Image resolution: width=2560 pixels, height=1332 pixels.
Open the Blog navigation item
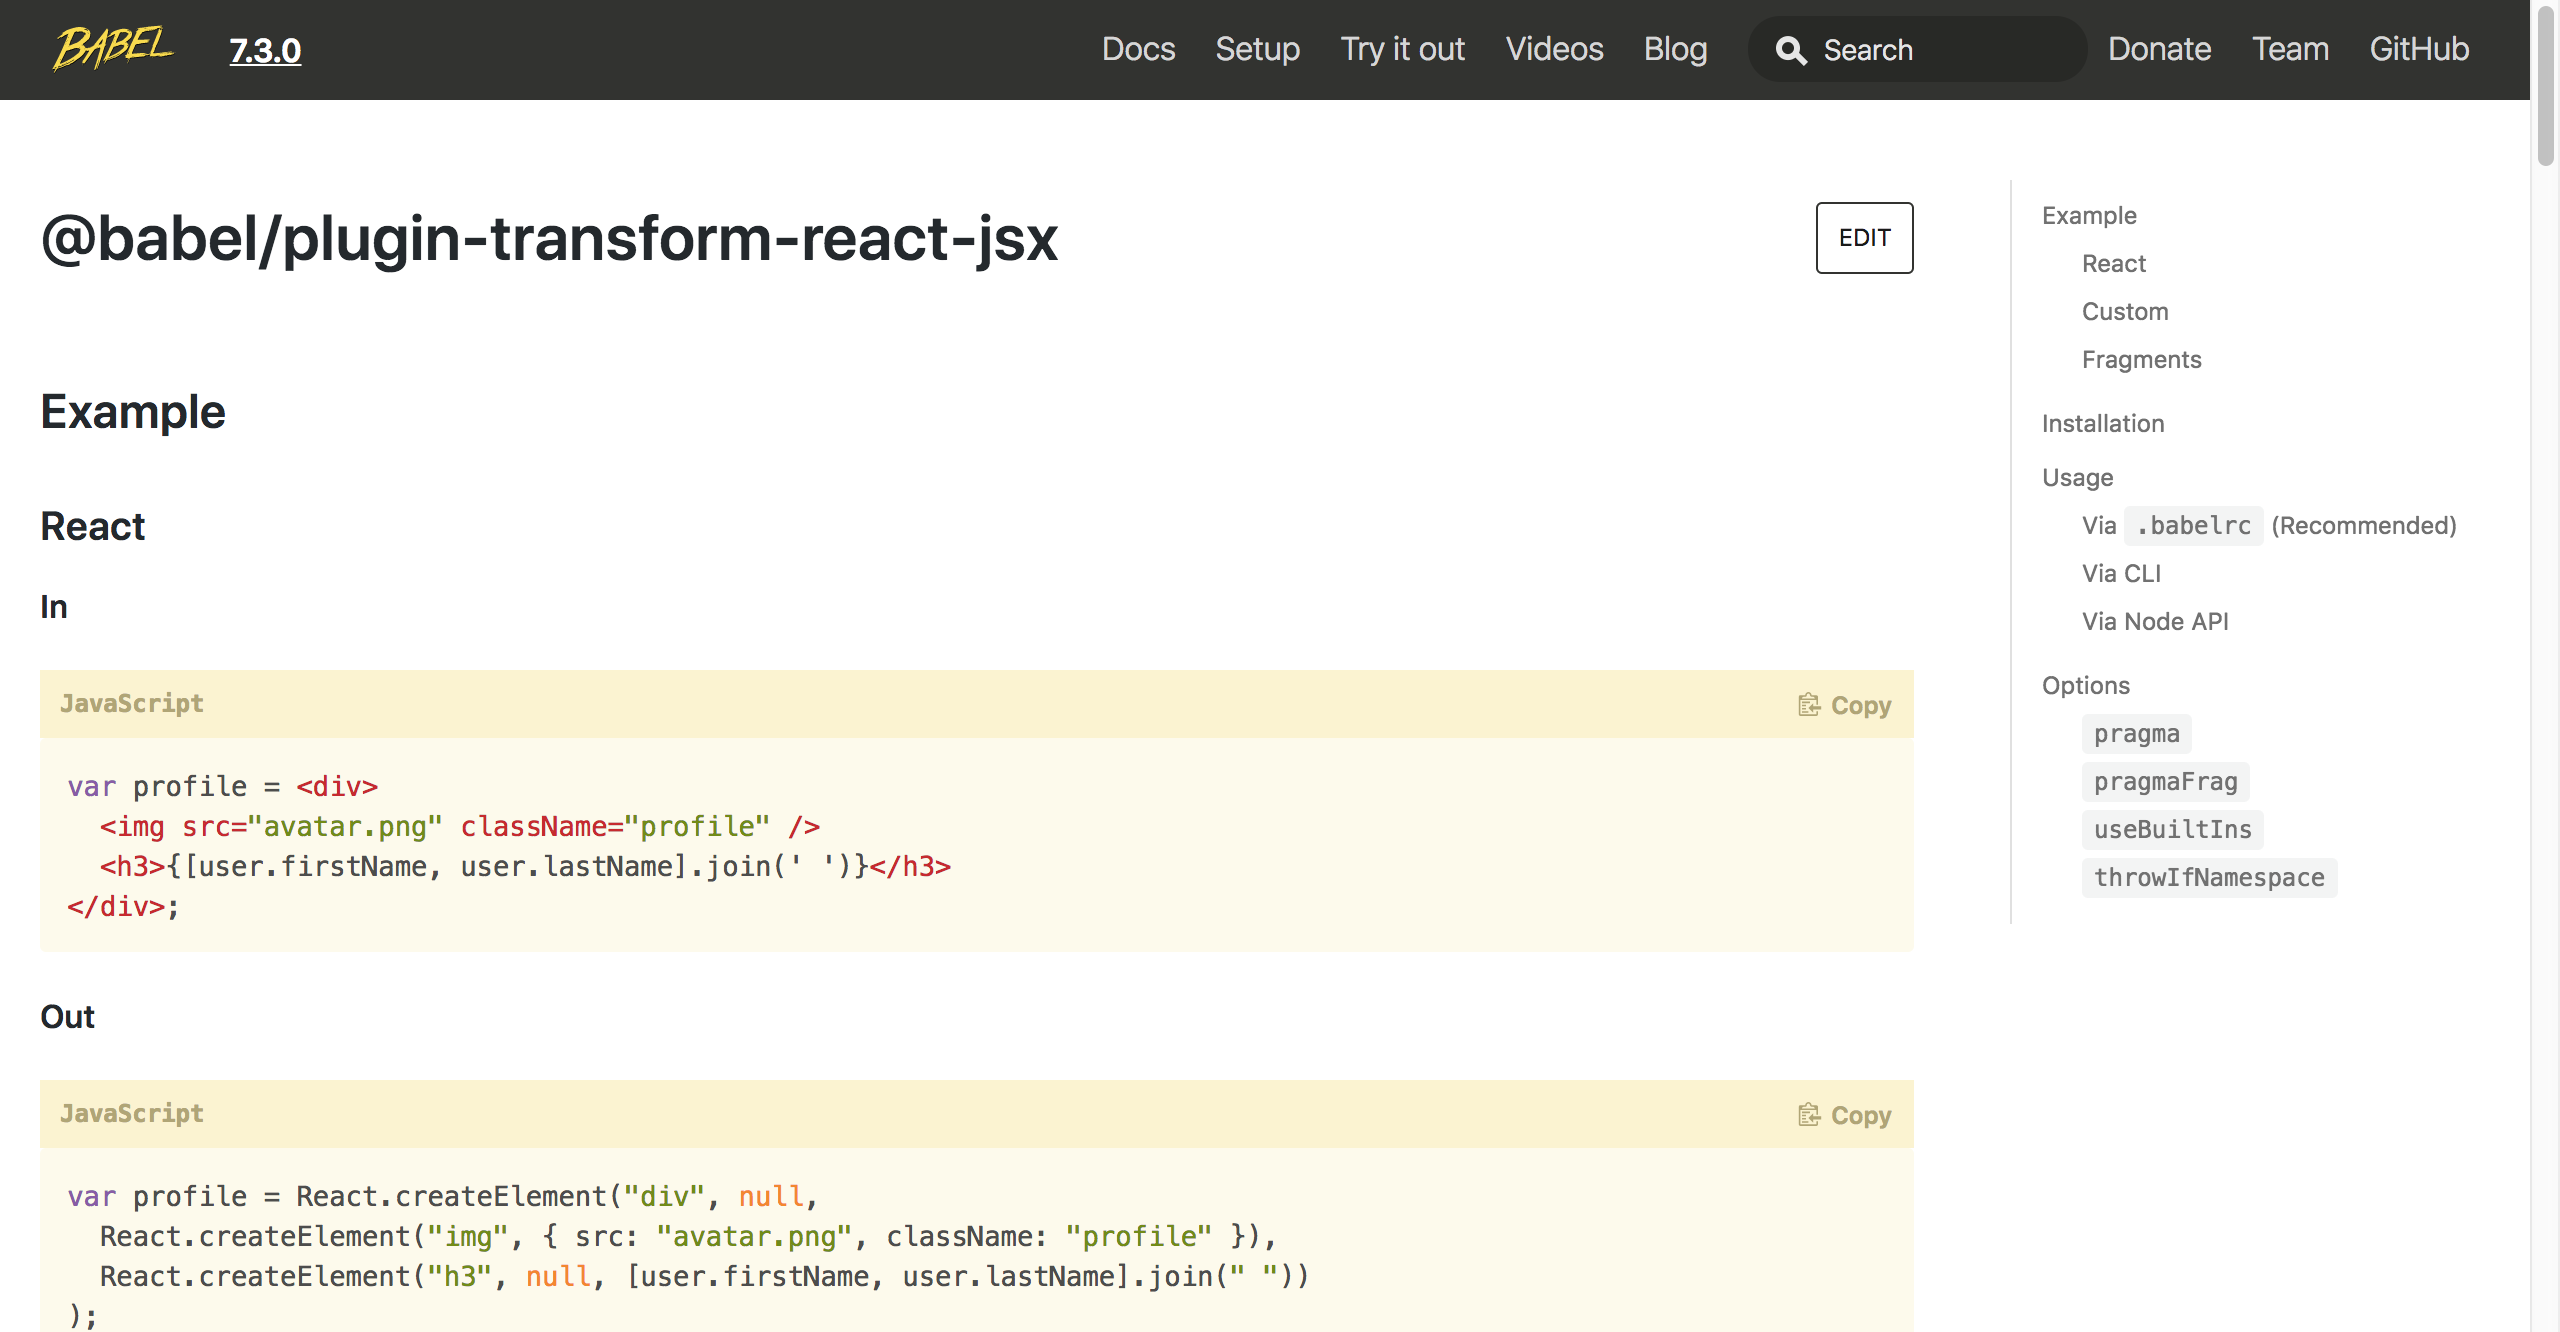click(x=1675, y=49)
